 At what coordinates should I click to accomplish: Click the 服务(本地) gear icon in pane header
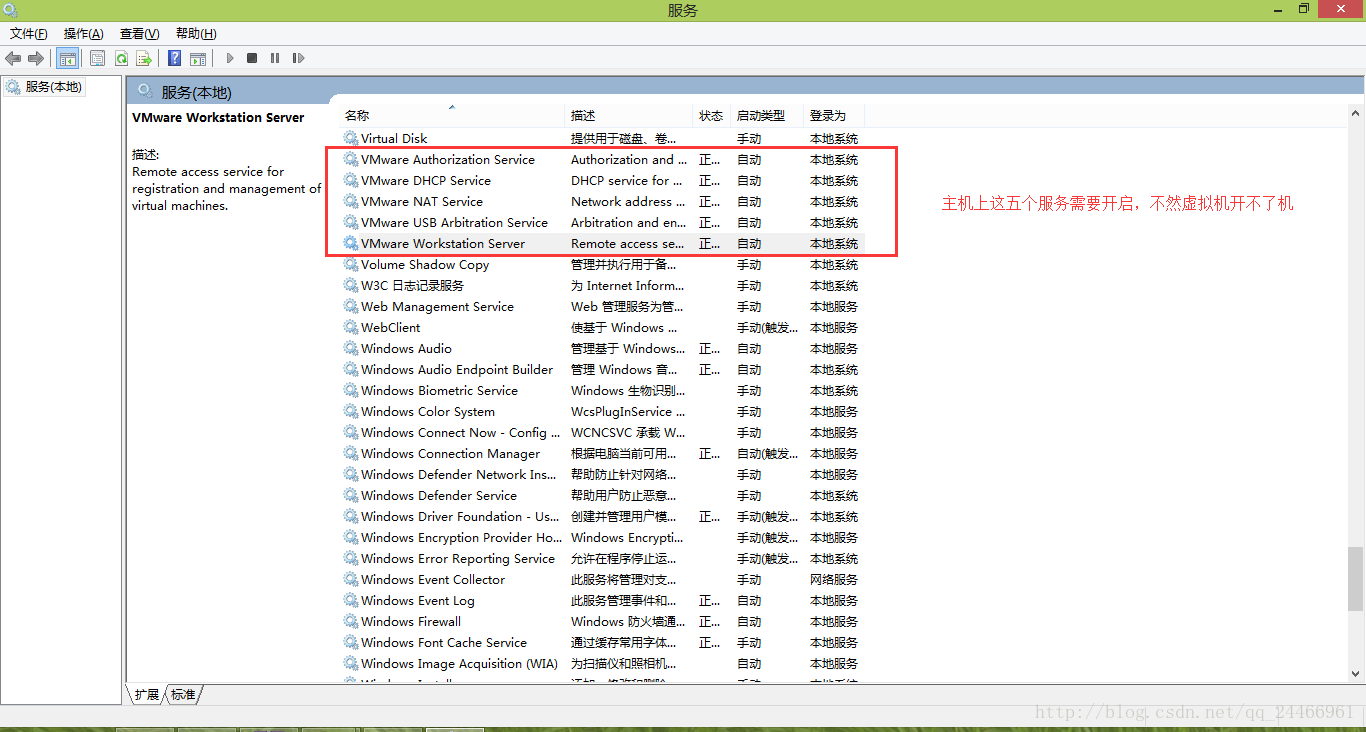click(x=145, y=91)
